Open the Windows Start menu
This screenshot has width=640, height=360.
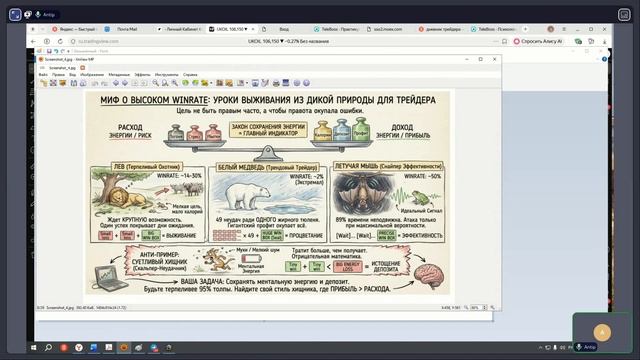click(x=33, y=348)
